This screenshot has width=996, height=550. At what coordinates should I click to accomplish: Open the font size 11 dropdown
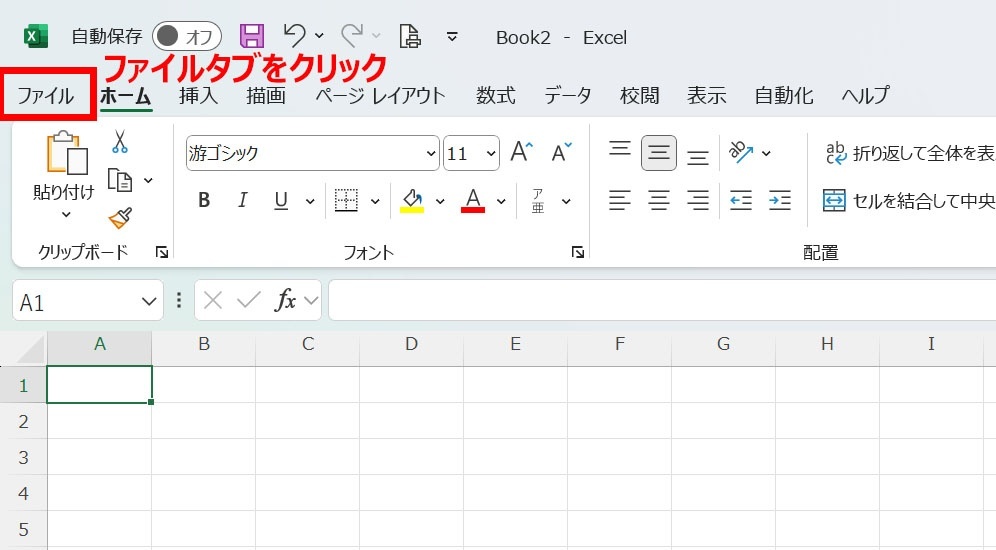tap(490, 153)
